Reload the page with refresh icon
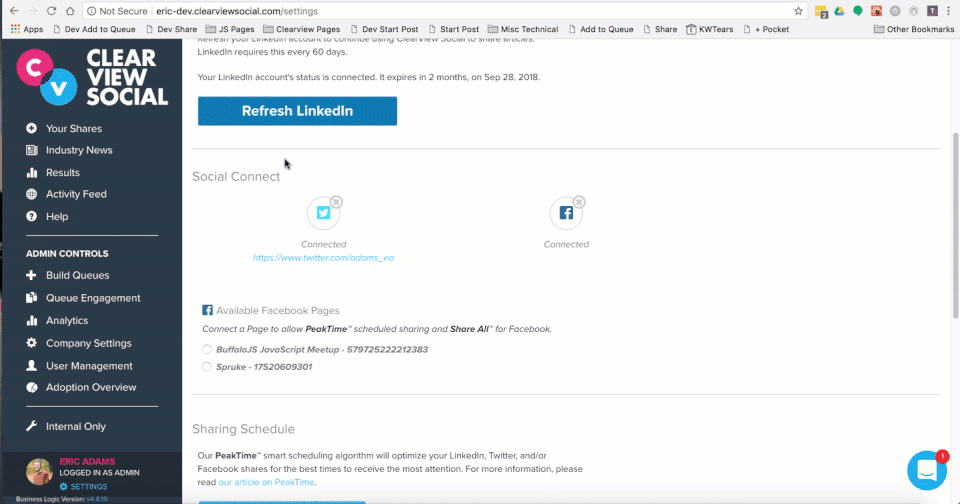960x504 pixels. [51, 11]
